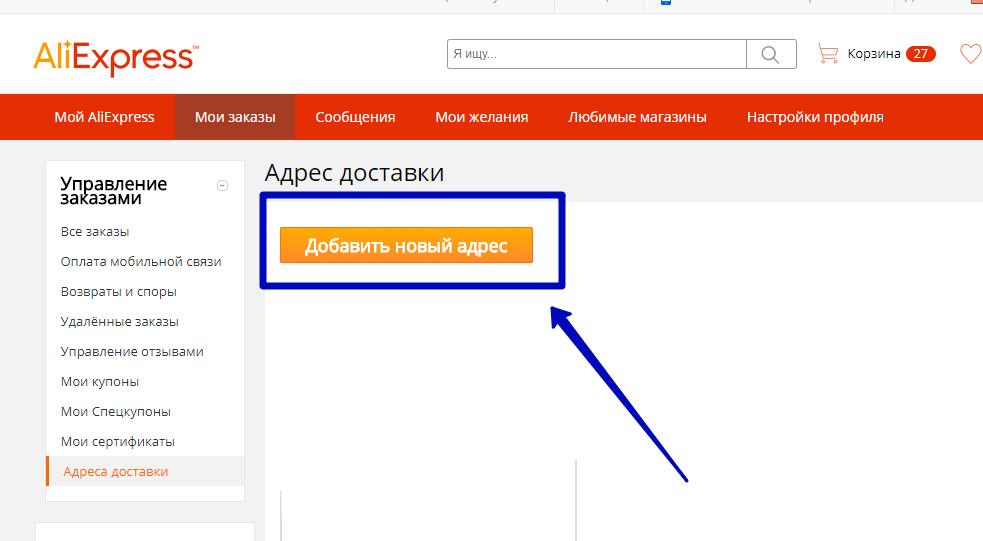This screenshot has width=983, height=541.
Task: Click the cart item count badge 27
Action: 920,54
